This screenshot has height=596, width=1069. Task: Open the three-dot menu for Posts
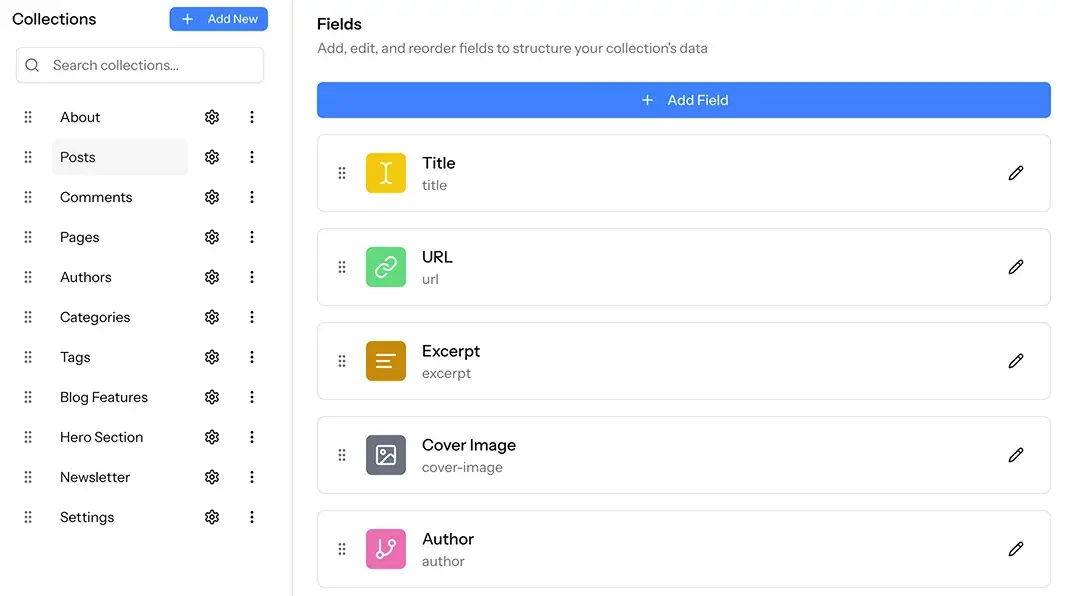(x=252, y=157)
